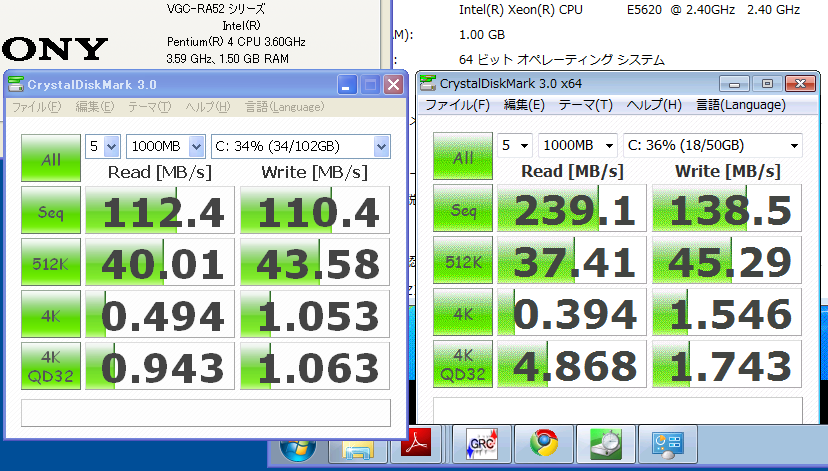Click CrystalDiskMark 3.0 x64 title bar icon
The width and height of the screenshot is (828, 471).
click(x=428, y=83)
